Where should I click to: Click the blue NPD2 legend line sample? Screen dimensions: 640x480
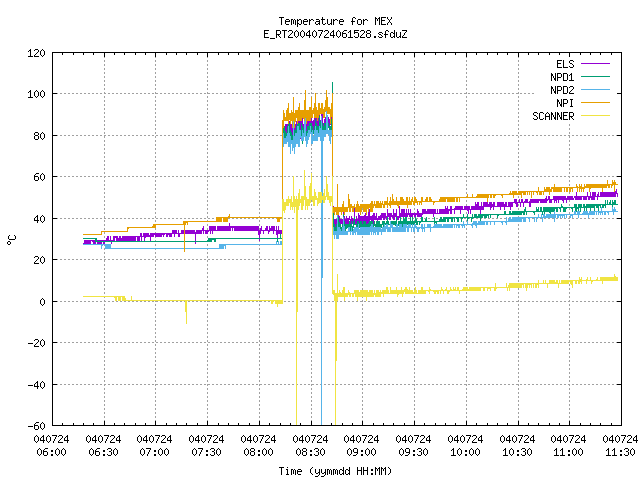595,90
